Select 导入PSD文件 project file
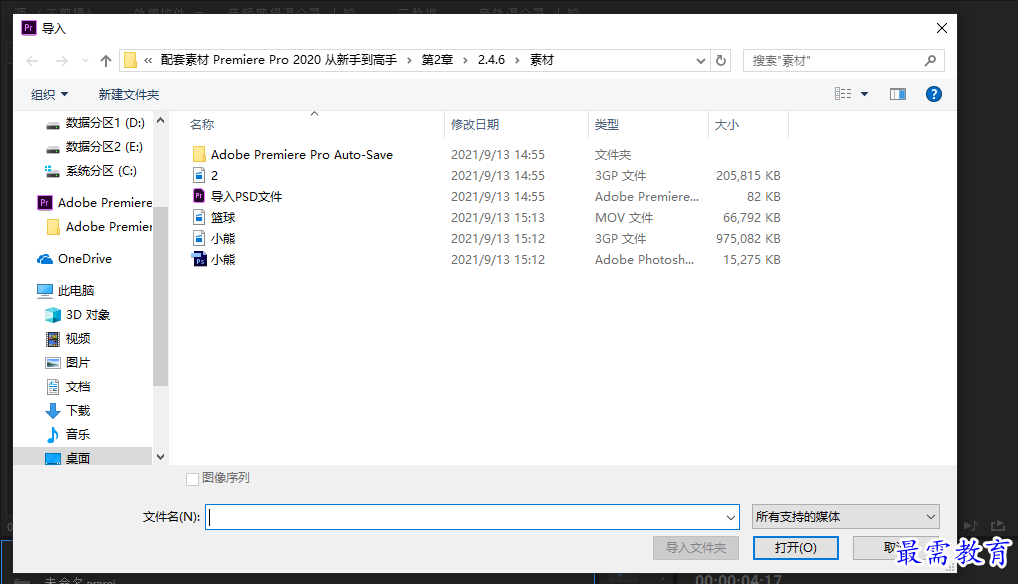 (247, 197)
